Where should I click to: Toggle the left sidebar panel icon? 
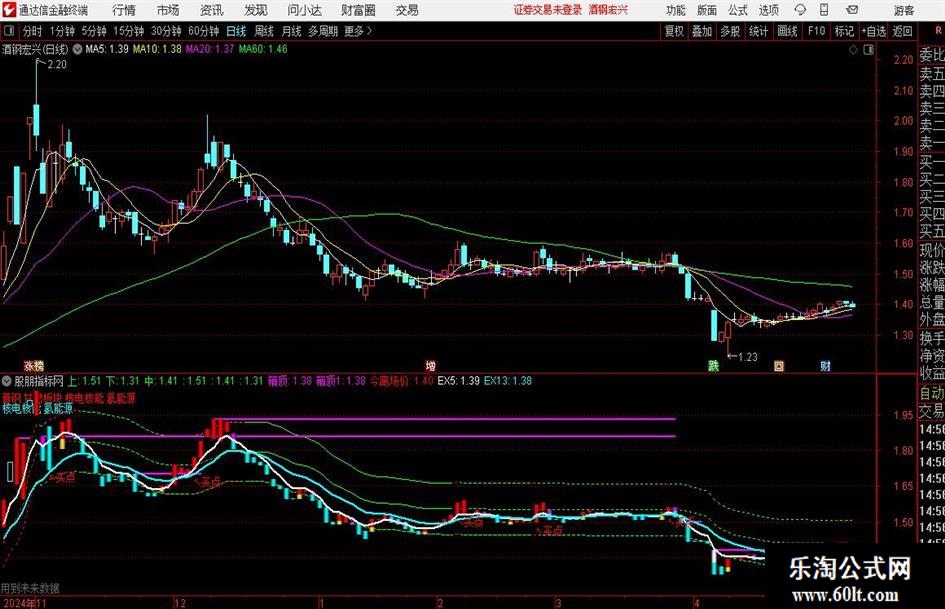click(x=8, y=31)
